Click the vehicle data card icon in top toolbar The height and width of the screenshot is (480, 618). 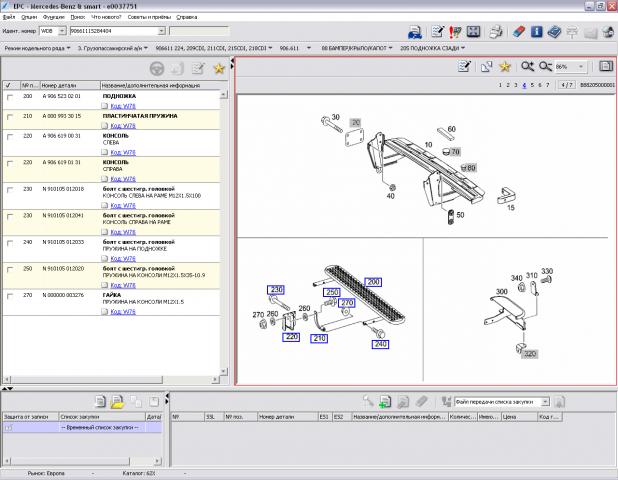coord(415,32)
